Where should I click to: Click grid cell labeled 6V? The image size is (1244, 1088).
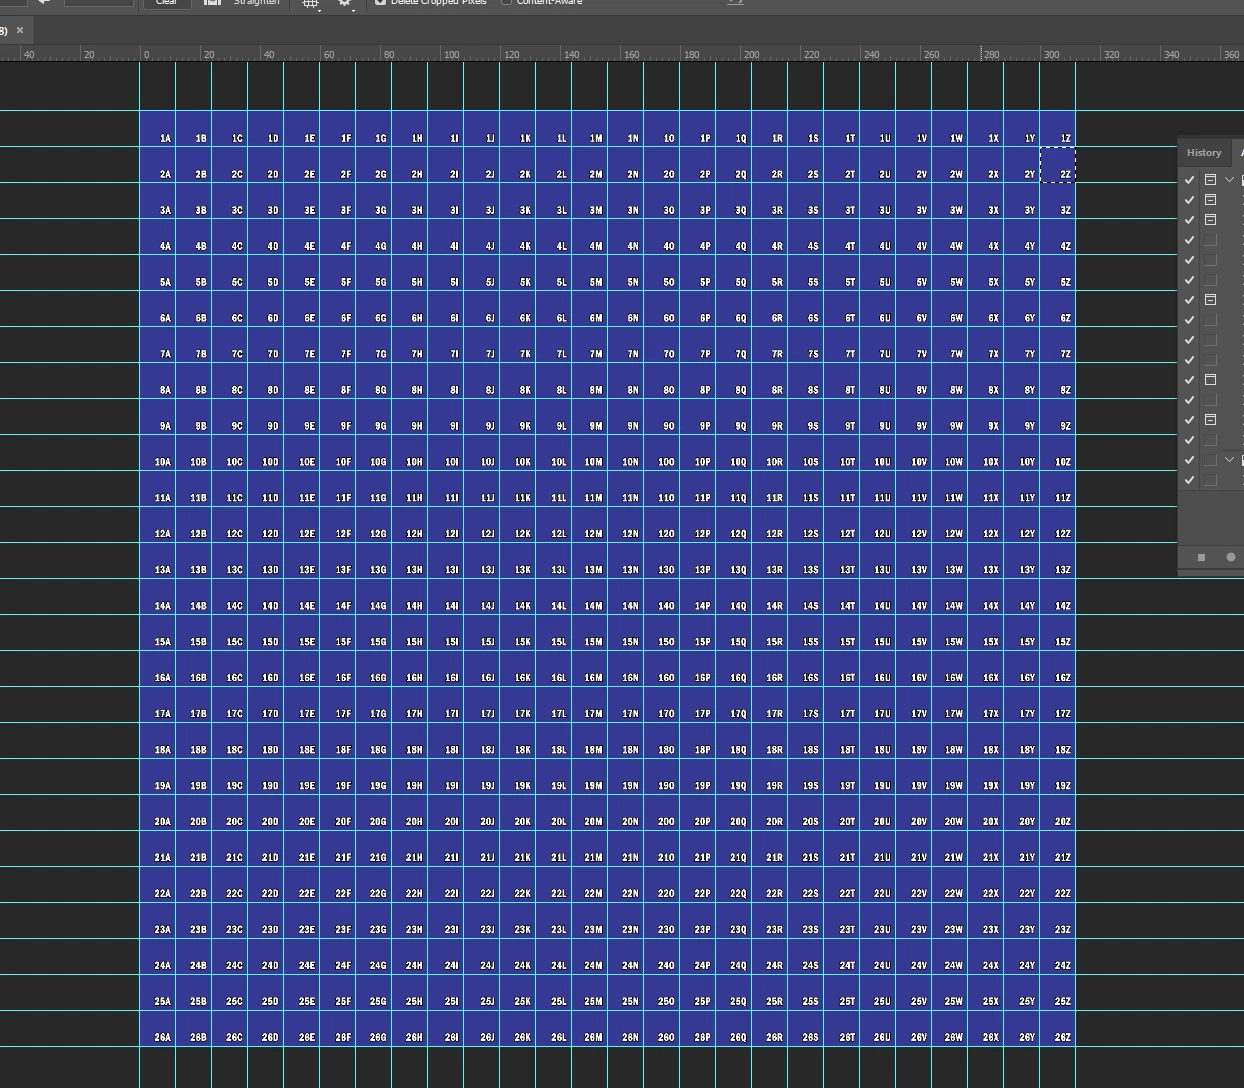[x=914, y=308]
